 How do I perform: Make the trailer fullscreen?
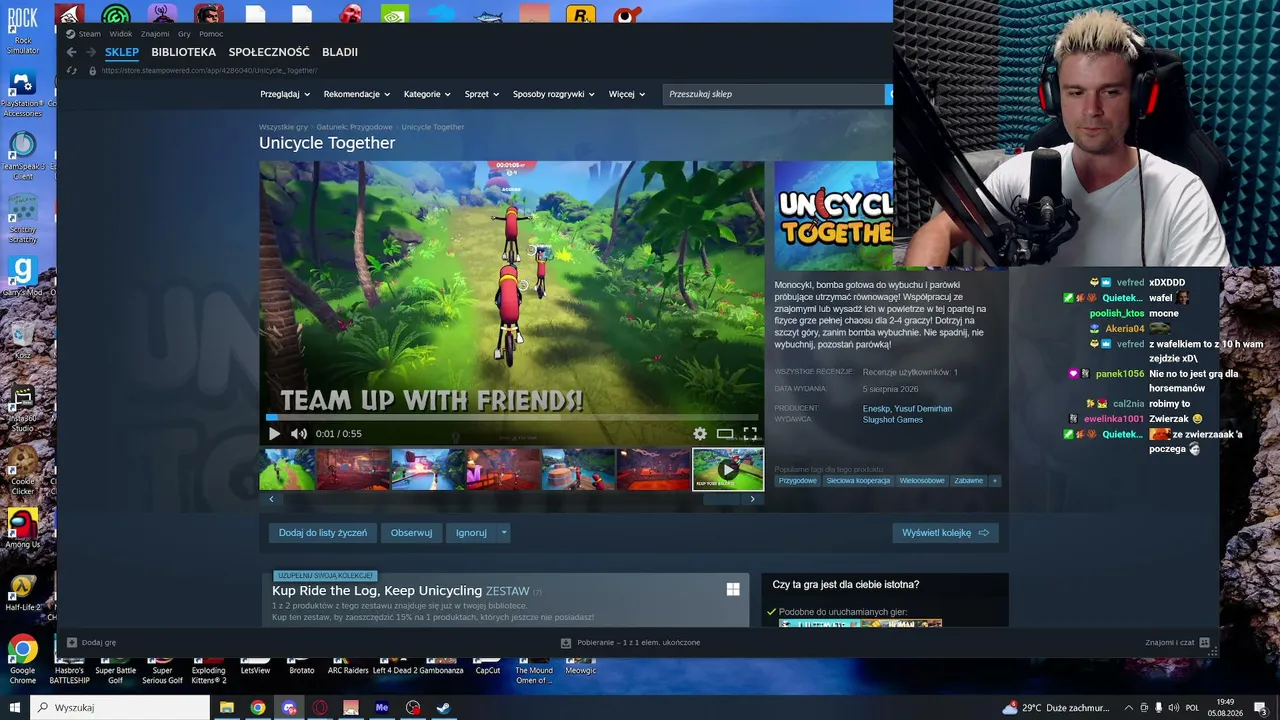(750, 434)
